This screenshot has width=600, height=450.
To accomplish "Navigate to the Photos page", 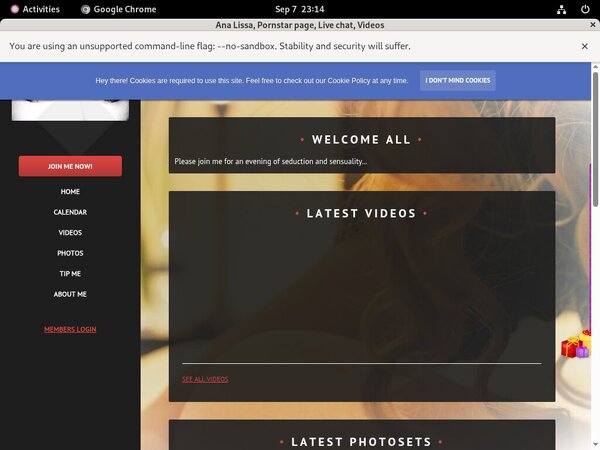I will point(70,253).
